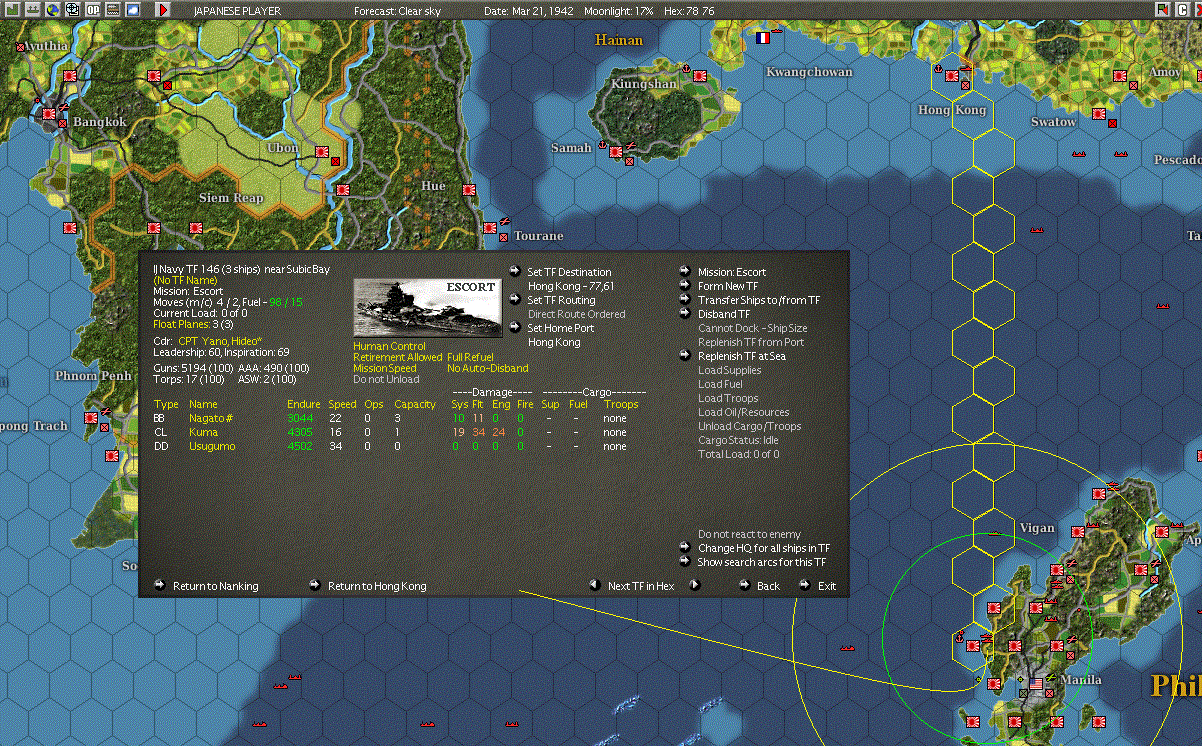Open the OP operations report icon

point(92,10)
